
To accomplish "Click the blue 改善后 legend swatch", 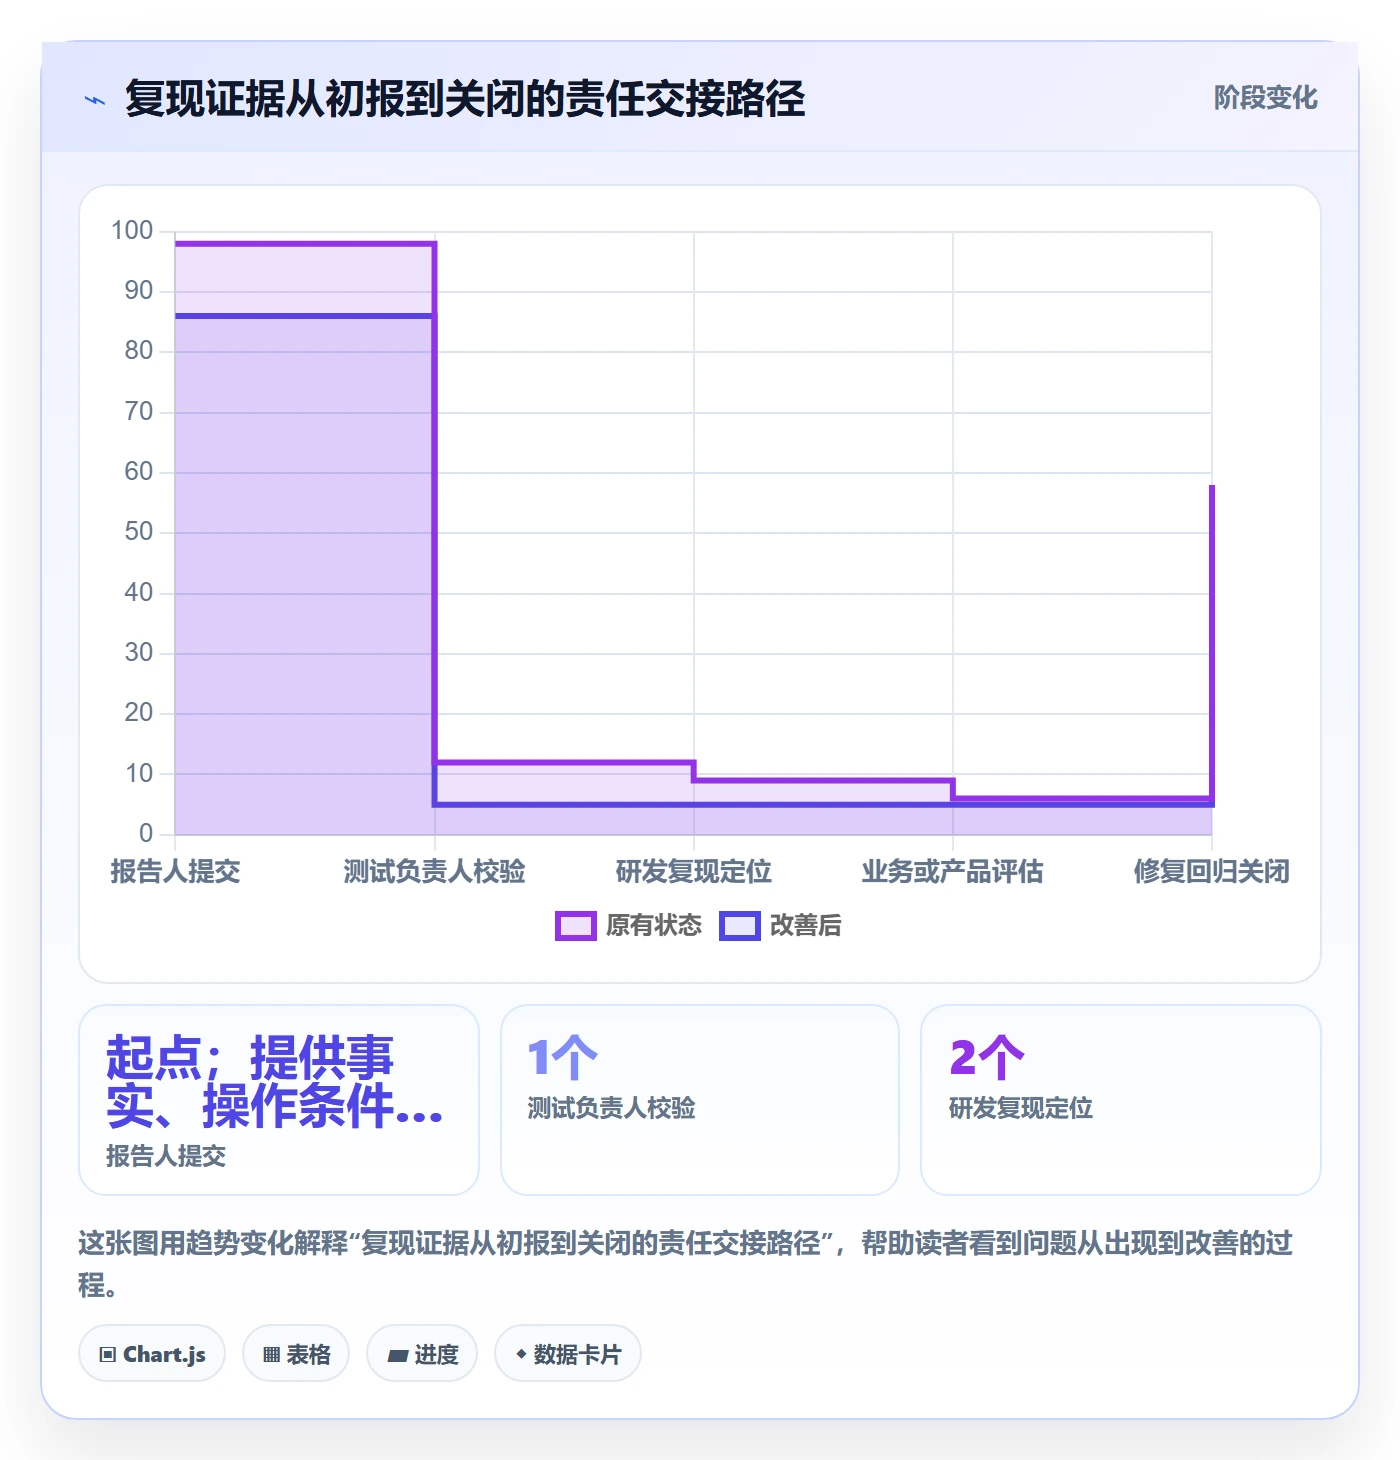I will [x=740, y=926].
